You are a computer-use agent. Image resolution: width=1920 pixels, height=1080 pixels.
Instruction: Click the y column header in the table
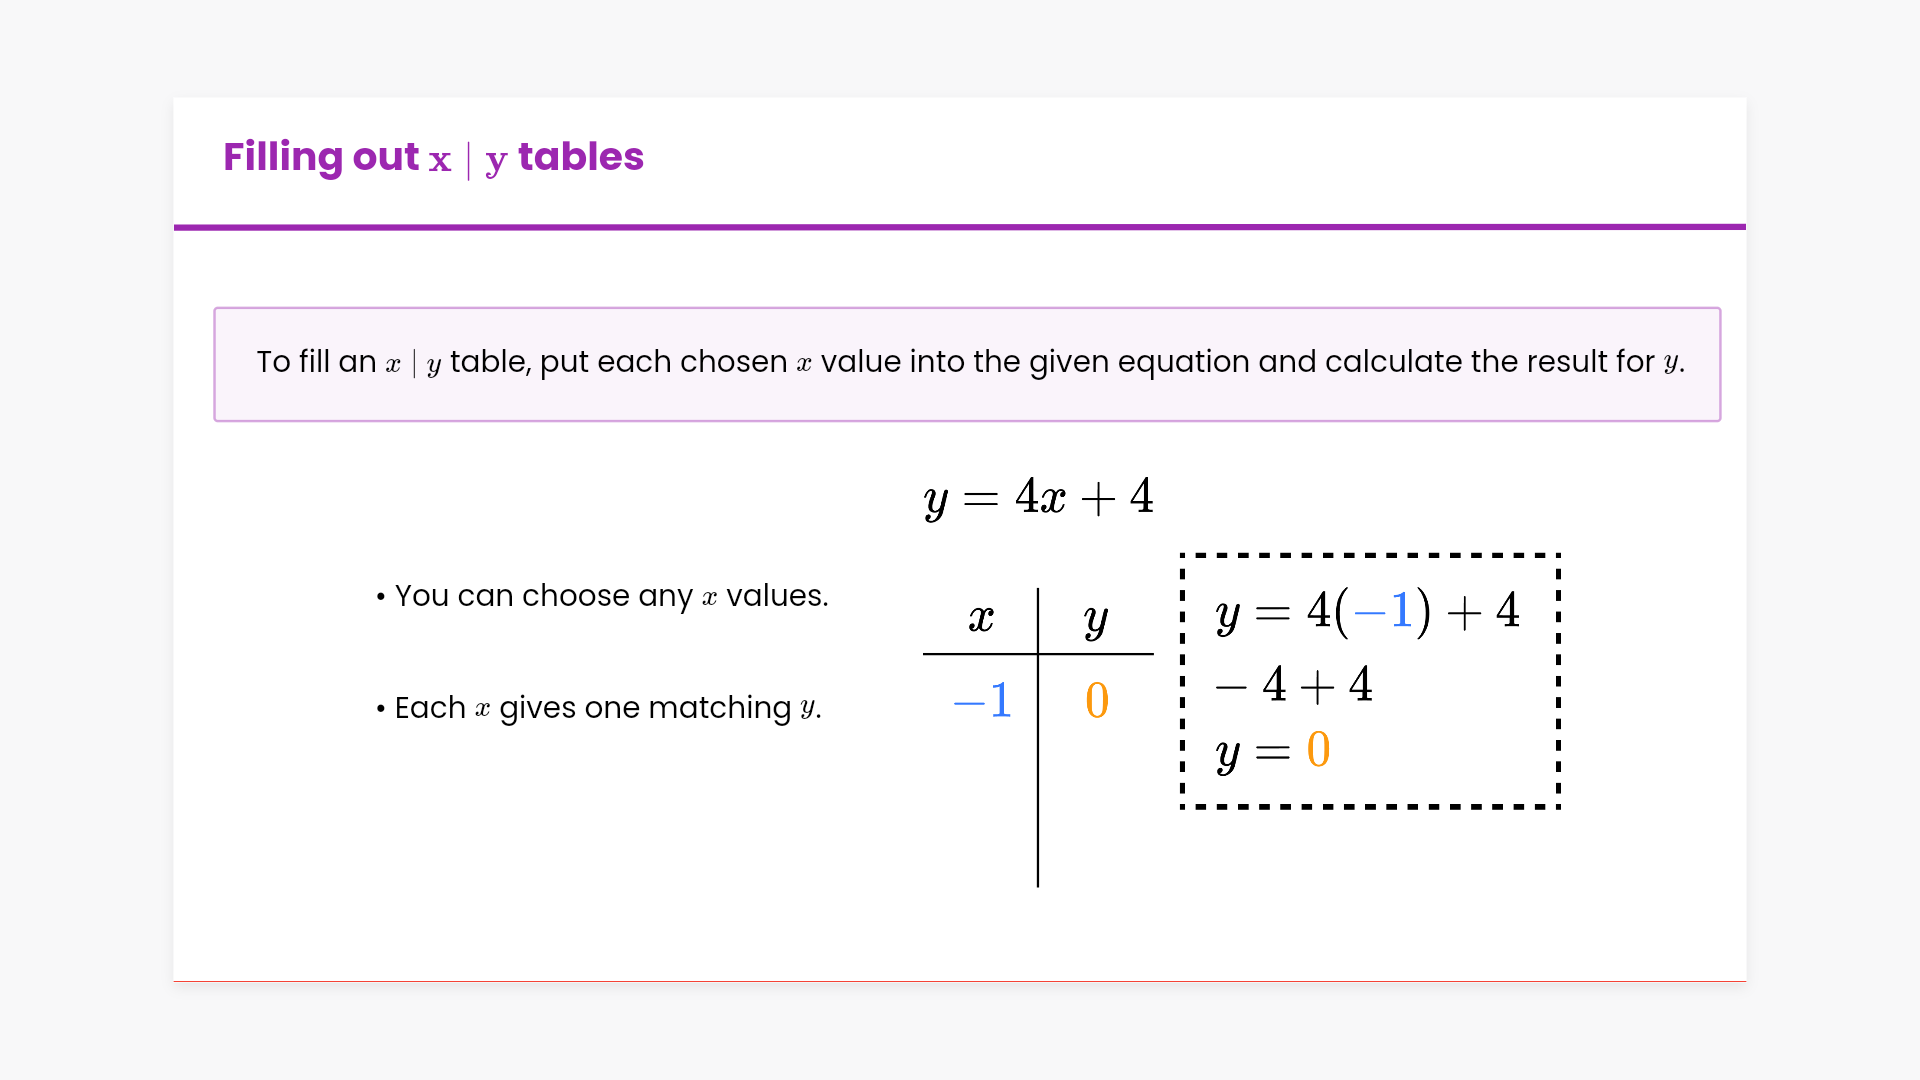click(1096, 621)
